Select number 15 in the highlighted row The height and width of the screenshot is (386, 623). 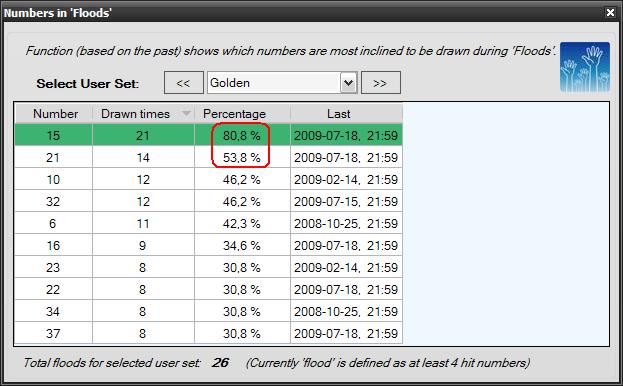click(x=53, y=135)
